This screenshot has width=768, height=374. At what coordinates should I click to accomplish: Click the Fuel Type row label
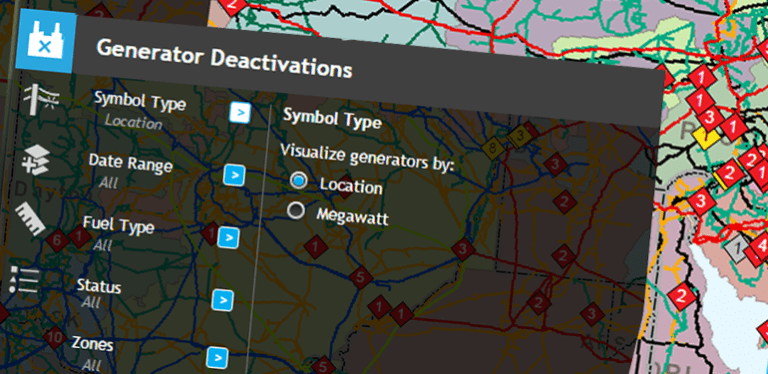tap(119, 225)
